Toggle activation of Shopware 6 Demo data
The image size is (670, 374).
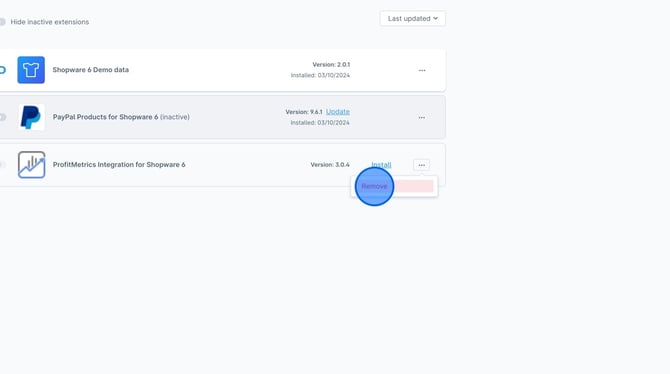2,70
